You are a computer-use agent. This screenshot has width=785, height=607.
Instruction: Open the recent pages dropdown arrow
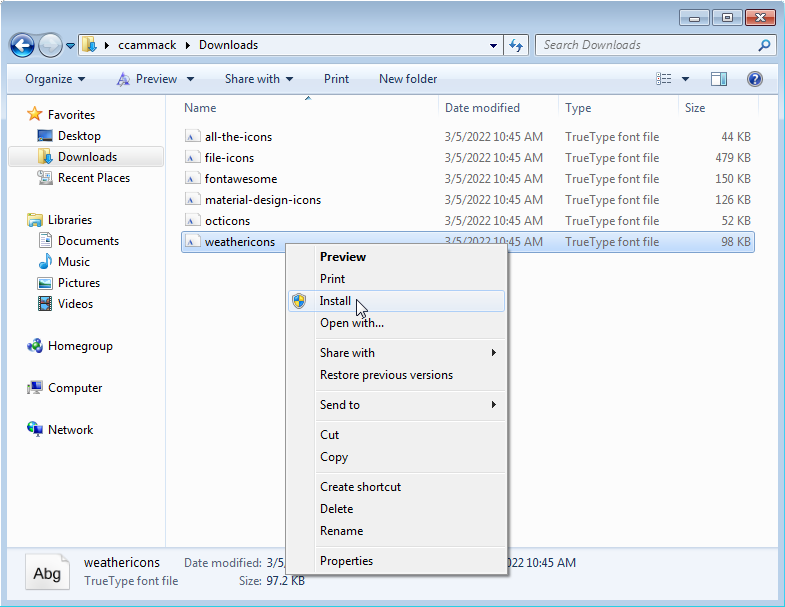[x=71, y=46]
